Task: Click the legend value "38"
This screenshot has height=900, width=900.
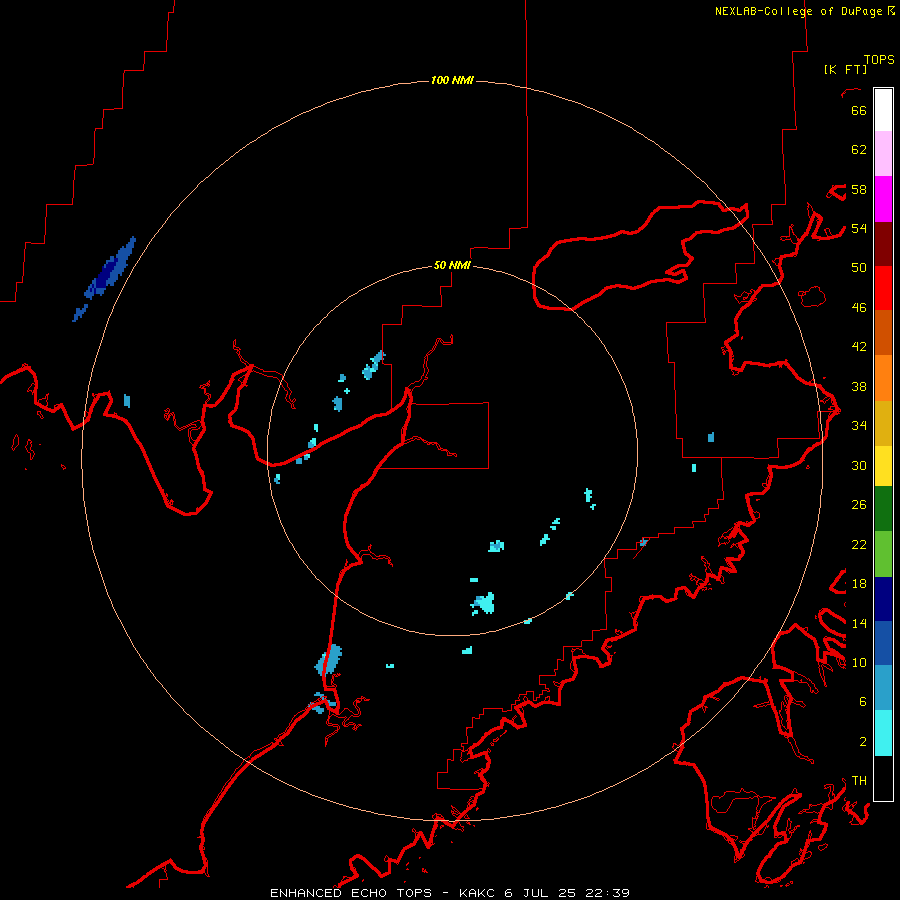Action: click(859, 386)
